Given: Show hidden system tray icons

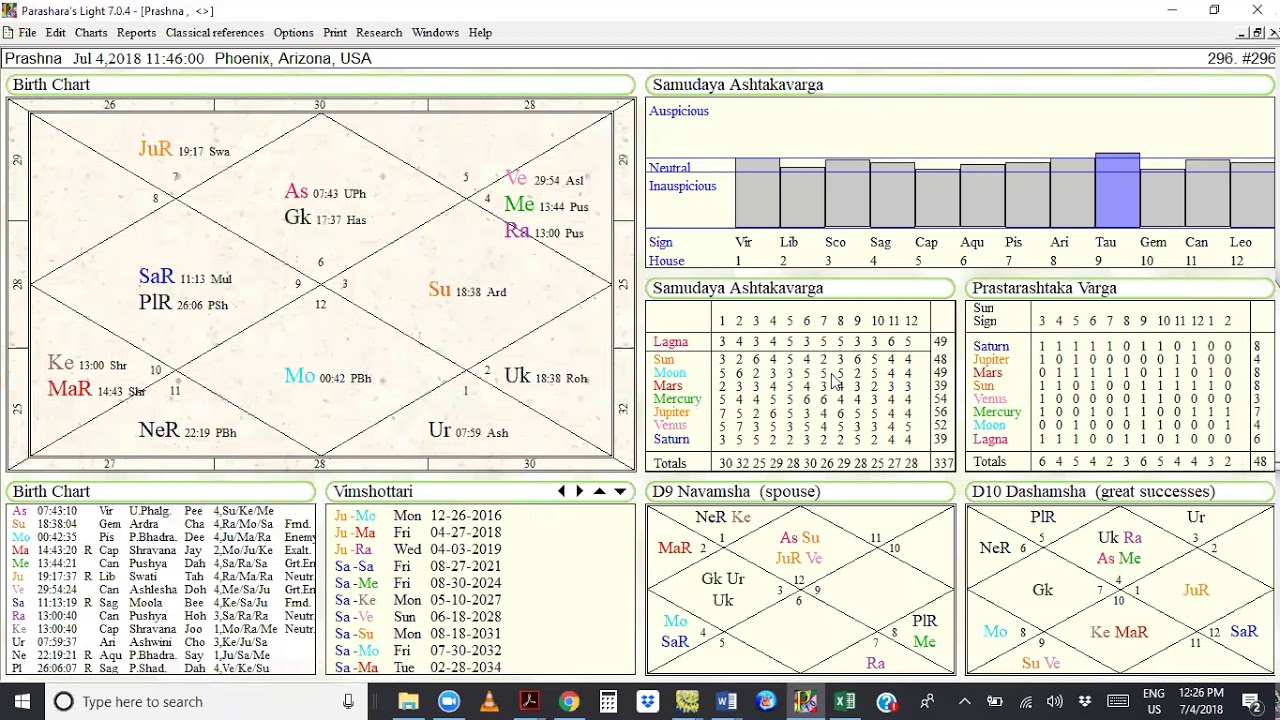Looking at the screenshot, I should tap(965, 702).
